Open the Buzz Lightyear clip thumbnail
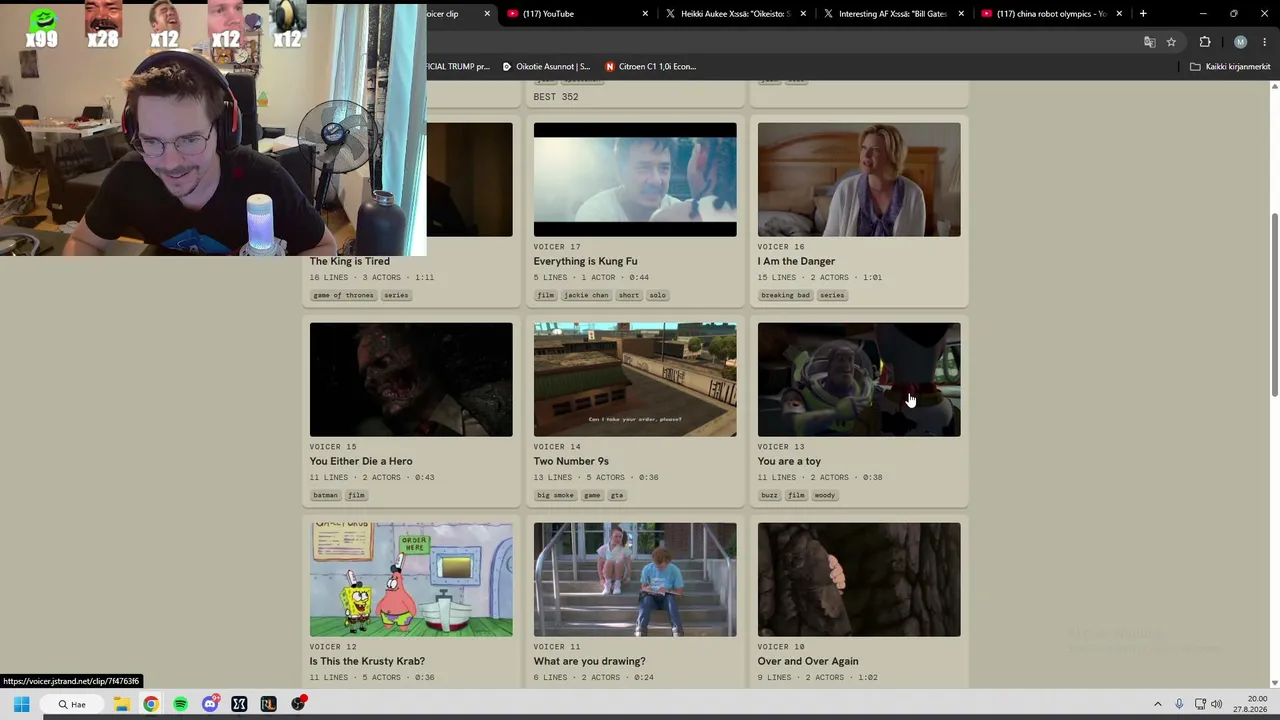This screenshot has width=1280, height=720. [859, 379]
